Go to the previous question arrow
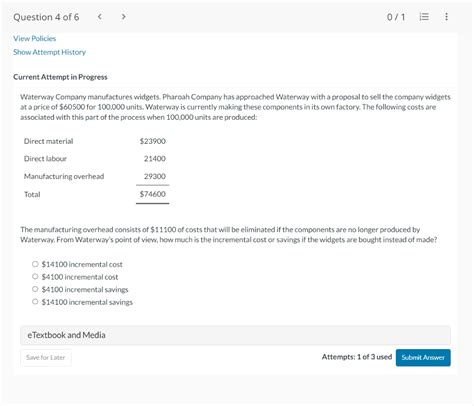The image size is (474, 406). coord(99,17)
